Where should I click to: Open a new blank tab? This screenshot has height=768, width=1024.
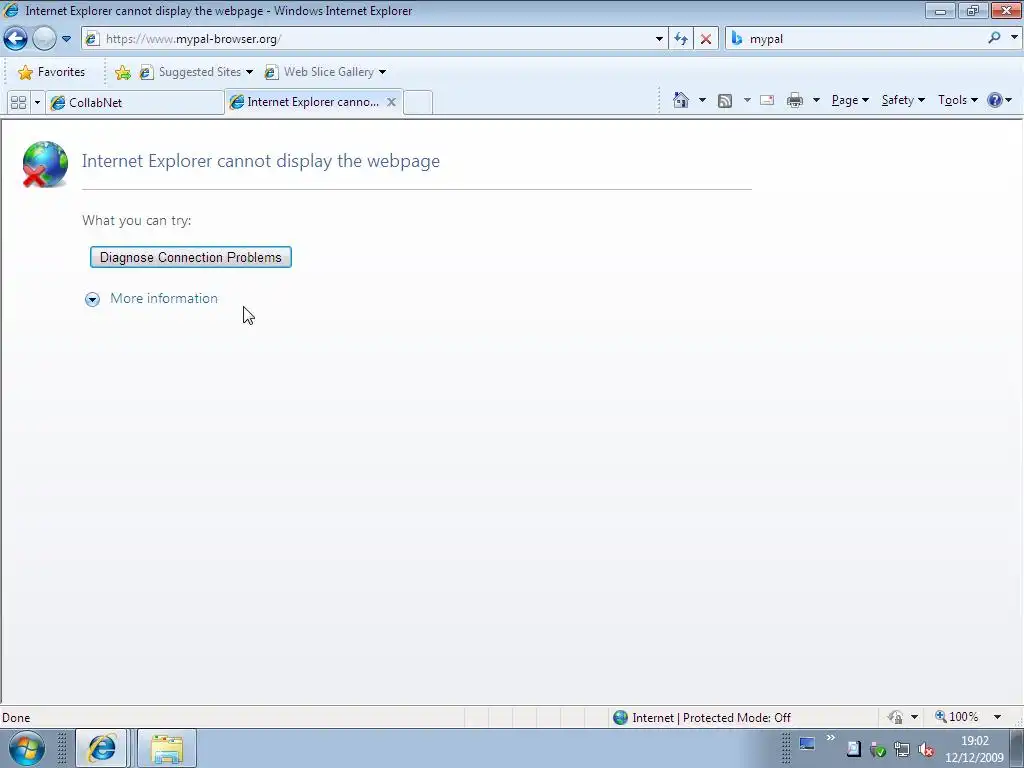tap(418, 103)
